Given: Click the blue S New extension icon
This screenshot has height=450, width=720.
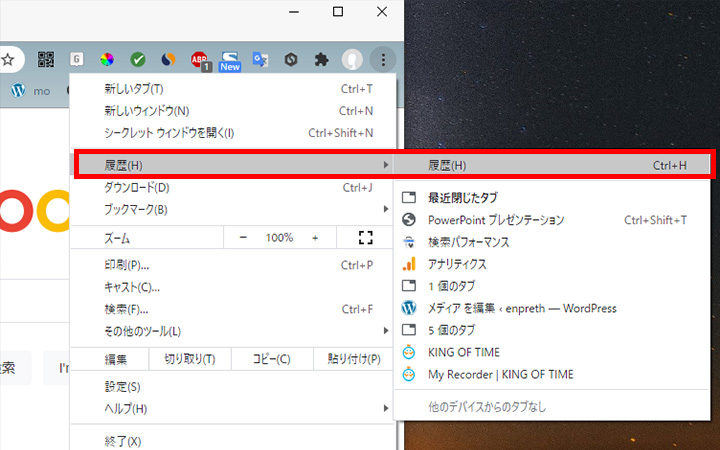Looking at the screenshot, I should tap(230, 61).
